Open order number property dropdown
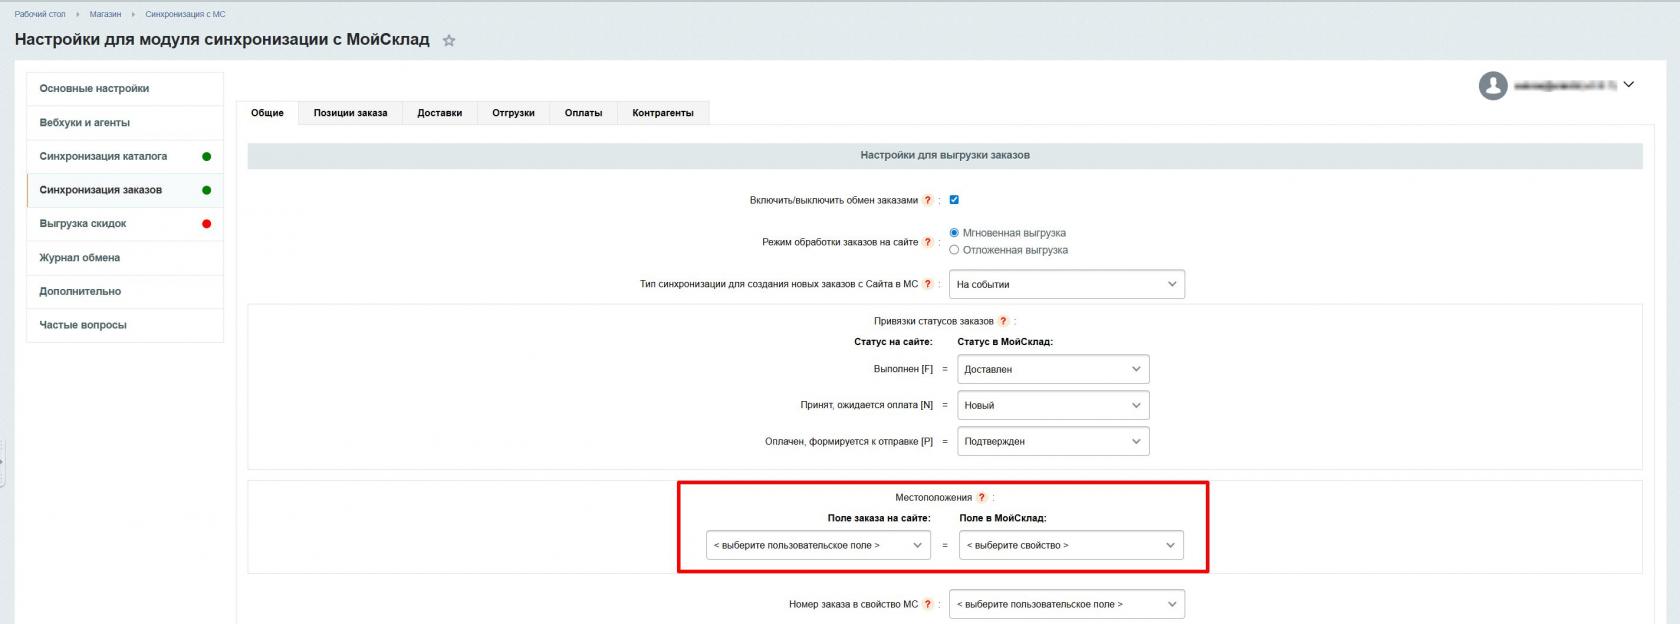The height and width of the screenshot is (624, 1680). coord(1067,604)
